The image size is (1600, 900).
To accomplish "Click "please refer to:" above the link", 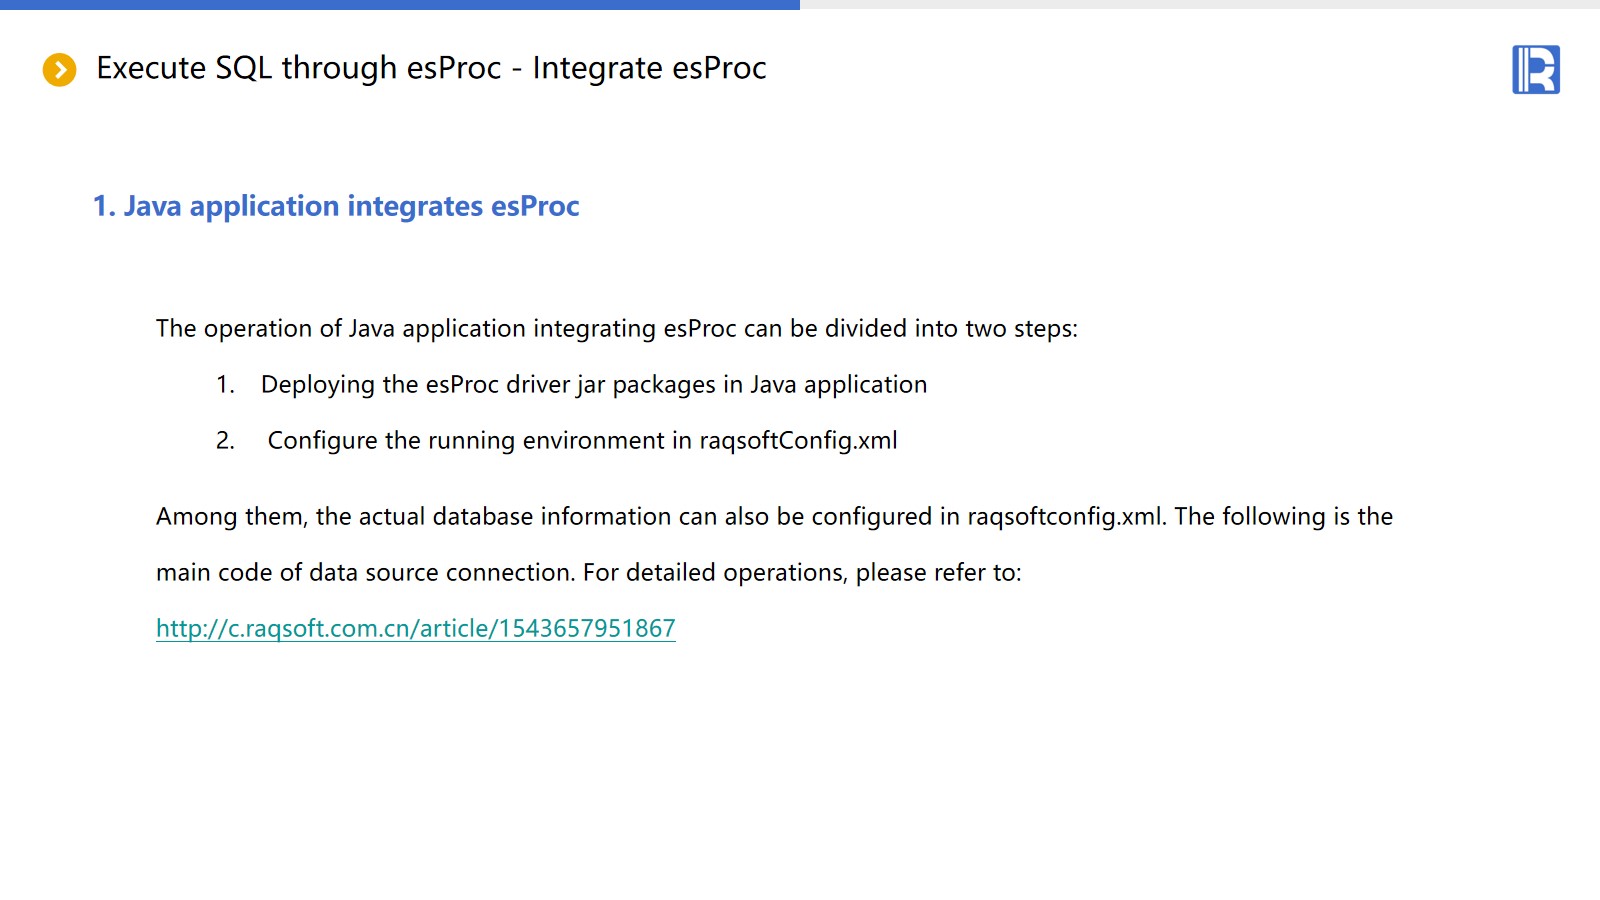I will pyautogui.click(x=938, y=573).
